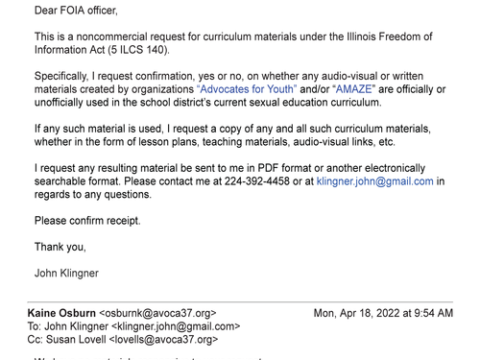Click the paragraph starting "If any such material"
Viewport: 480px width, 360px height.
click(232, 135)
